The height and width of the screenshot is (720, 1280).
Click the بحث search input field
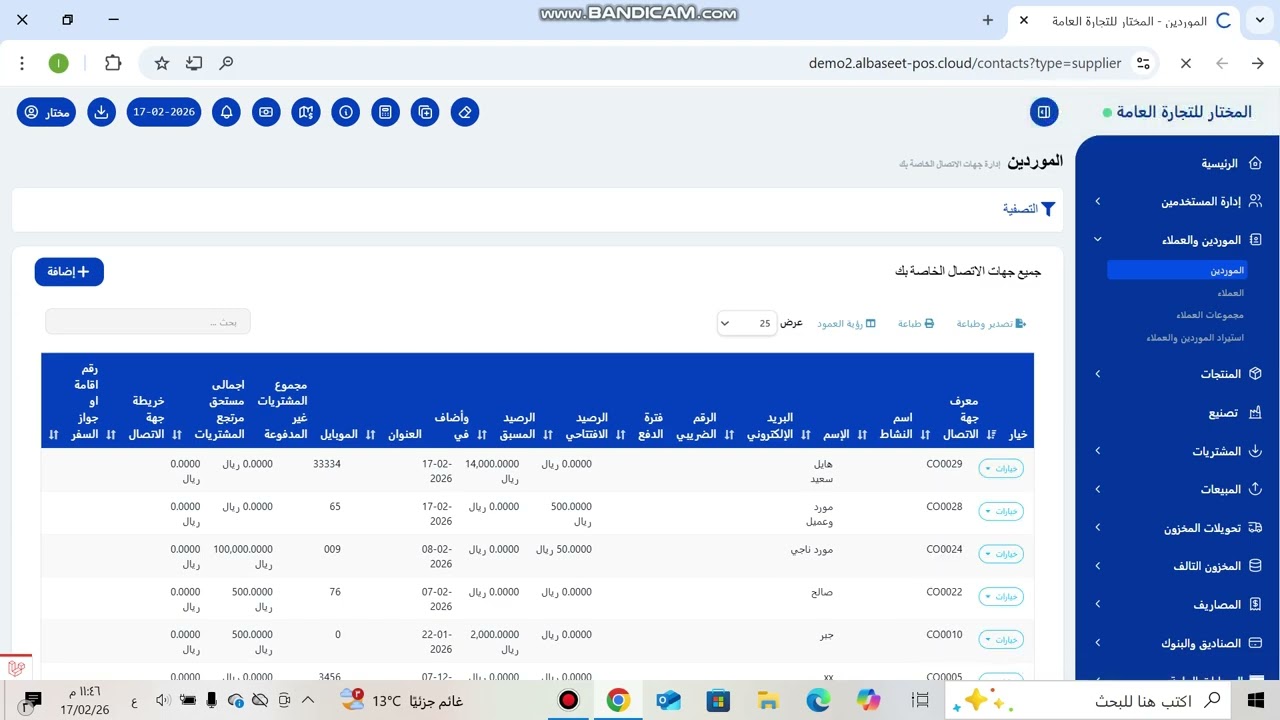coord(148,322)
